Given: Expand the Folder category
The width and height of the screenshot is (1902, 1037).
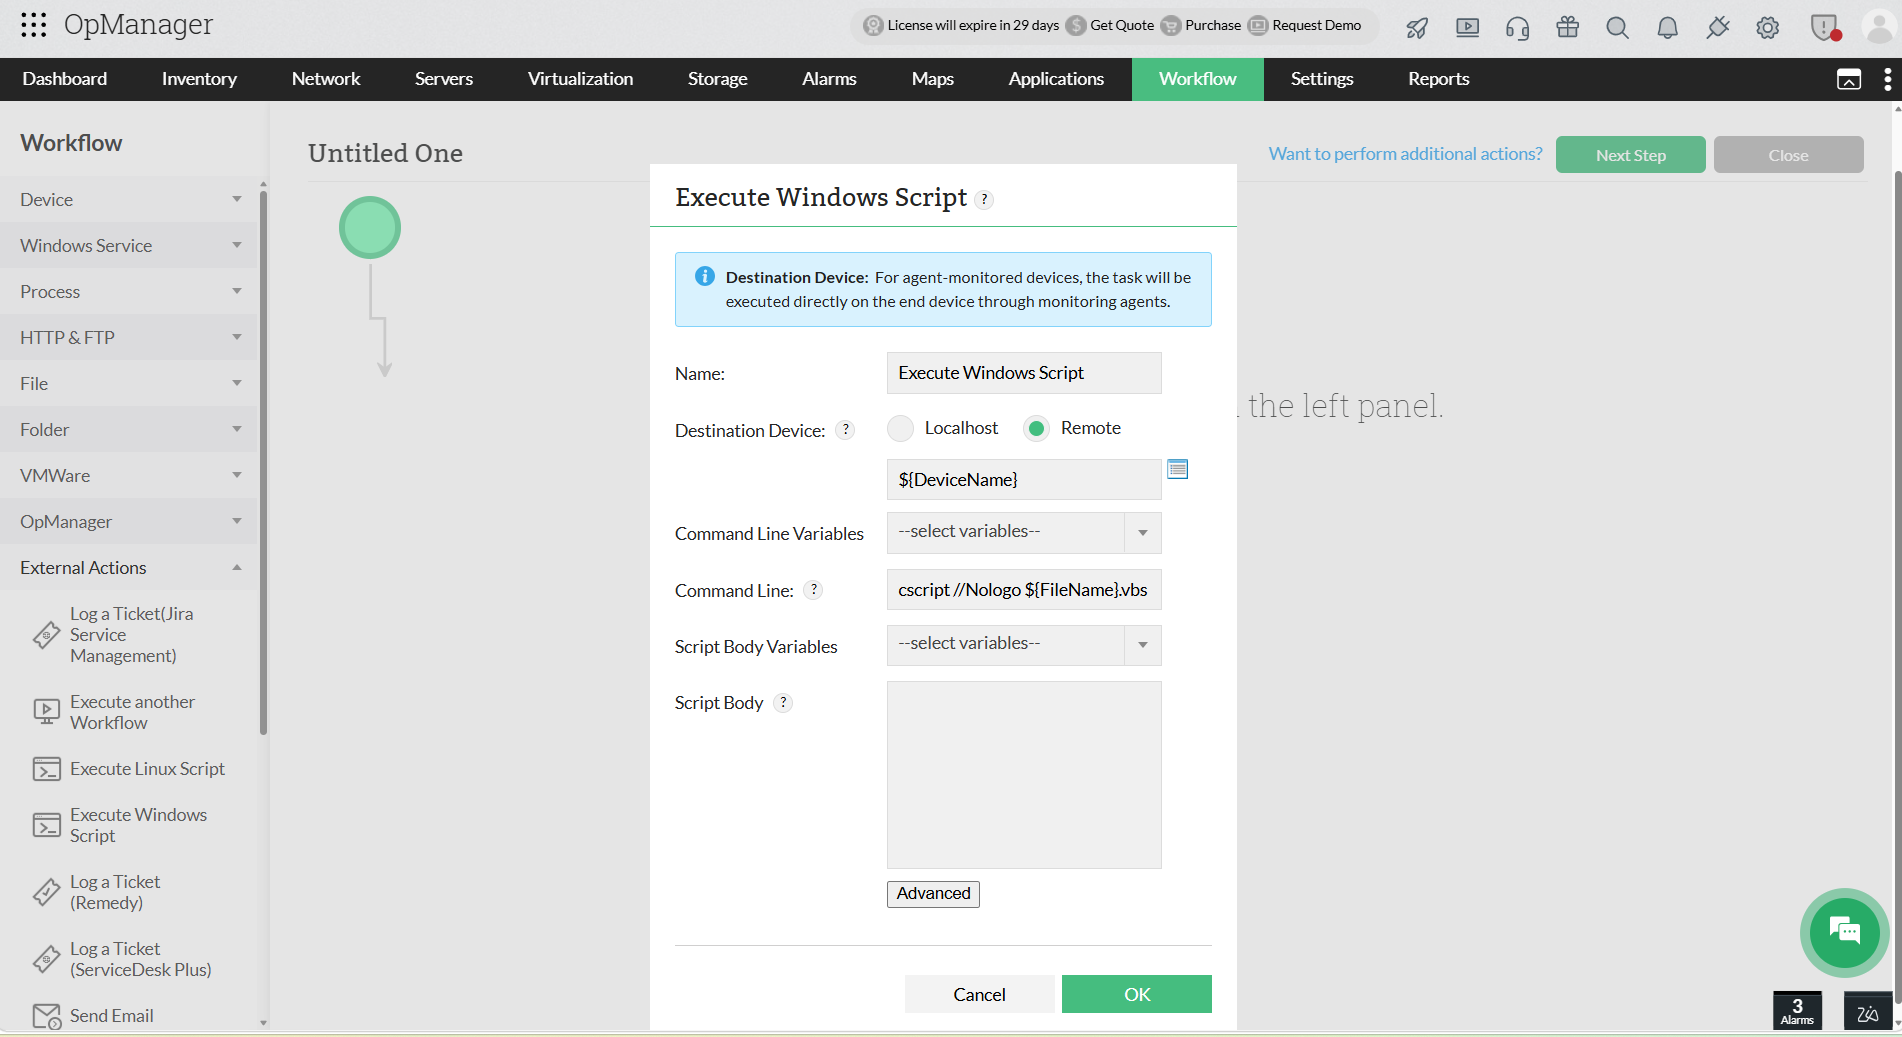Looking at the screenshot, I should coord(129,429).
